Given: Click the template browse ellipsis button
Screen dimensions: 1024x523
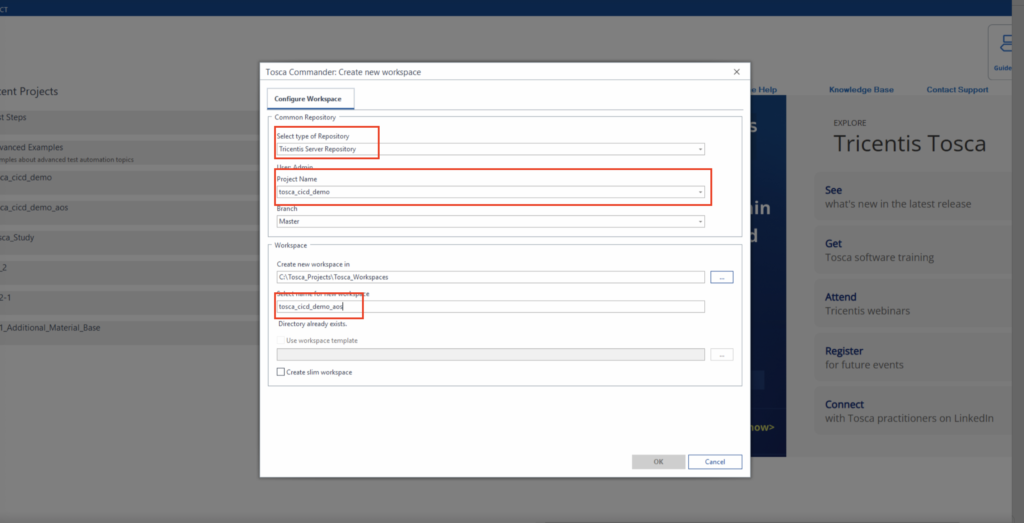Looking at the screenshot, I should (x=722, y=355).
